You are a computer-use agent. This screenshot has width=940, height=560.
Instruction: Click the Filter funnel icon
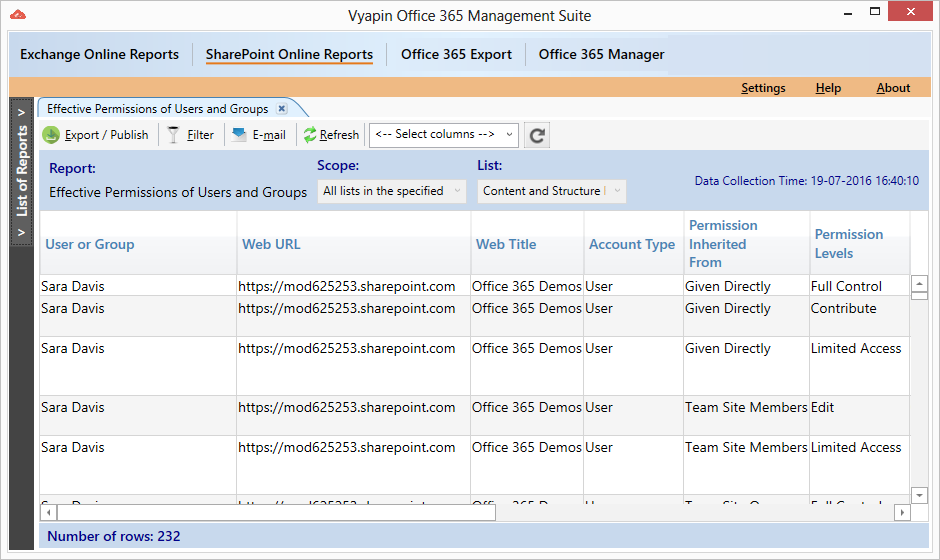click(173, 135)
